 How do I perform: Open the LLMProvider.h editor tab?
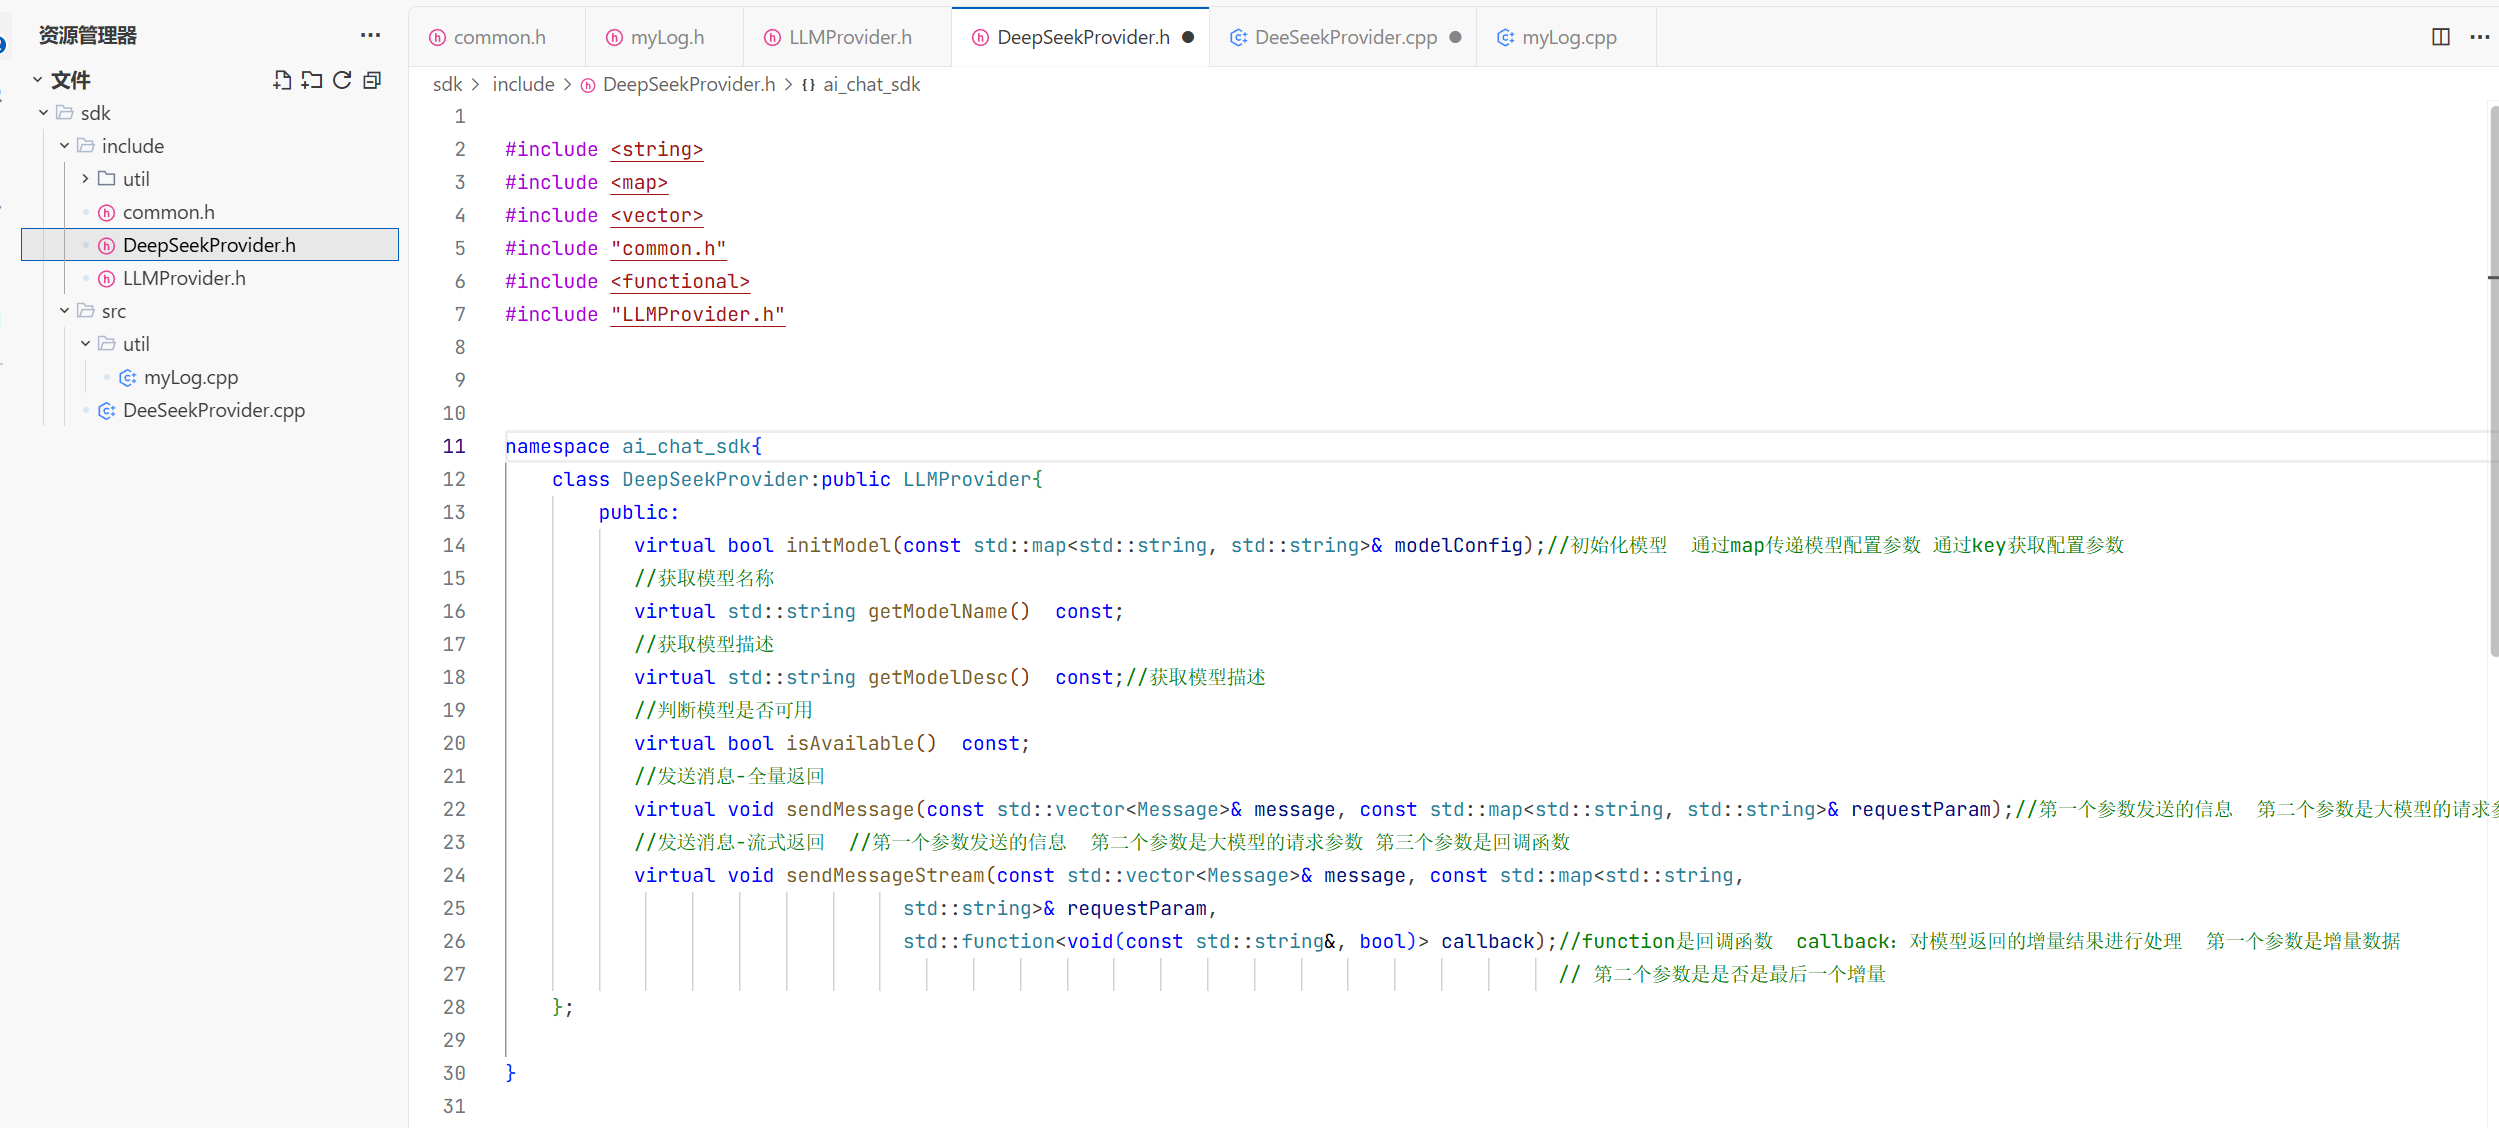[849, 37]
